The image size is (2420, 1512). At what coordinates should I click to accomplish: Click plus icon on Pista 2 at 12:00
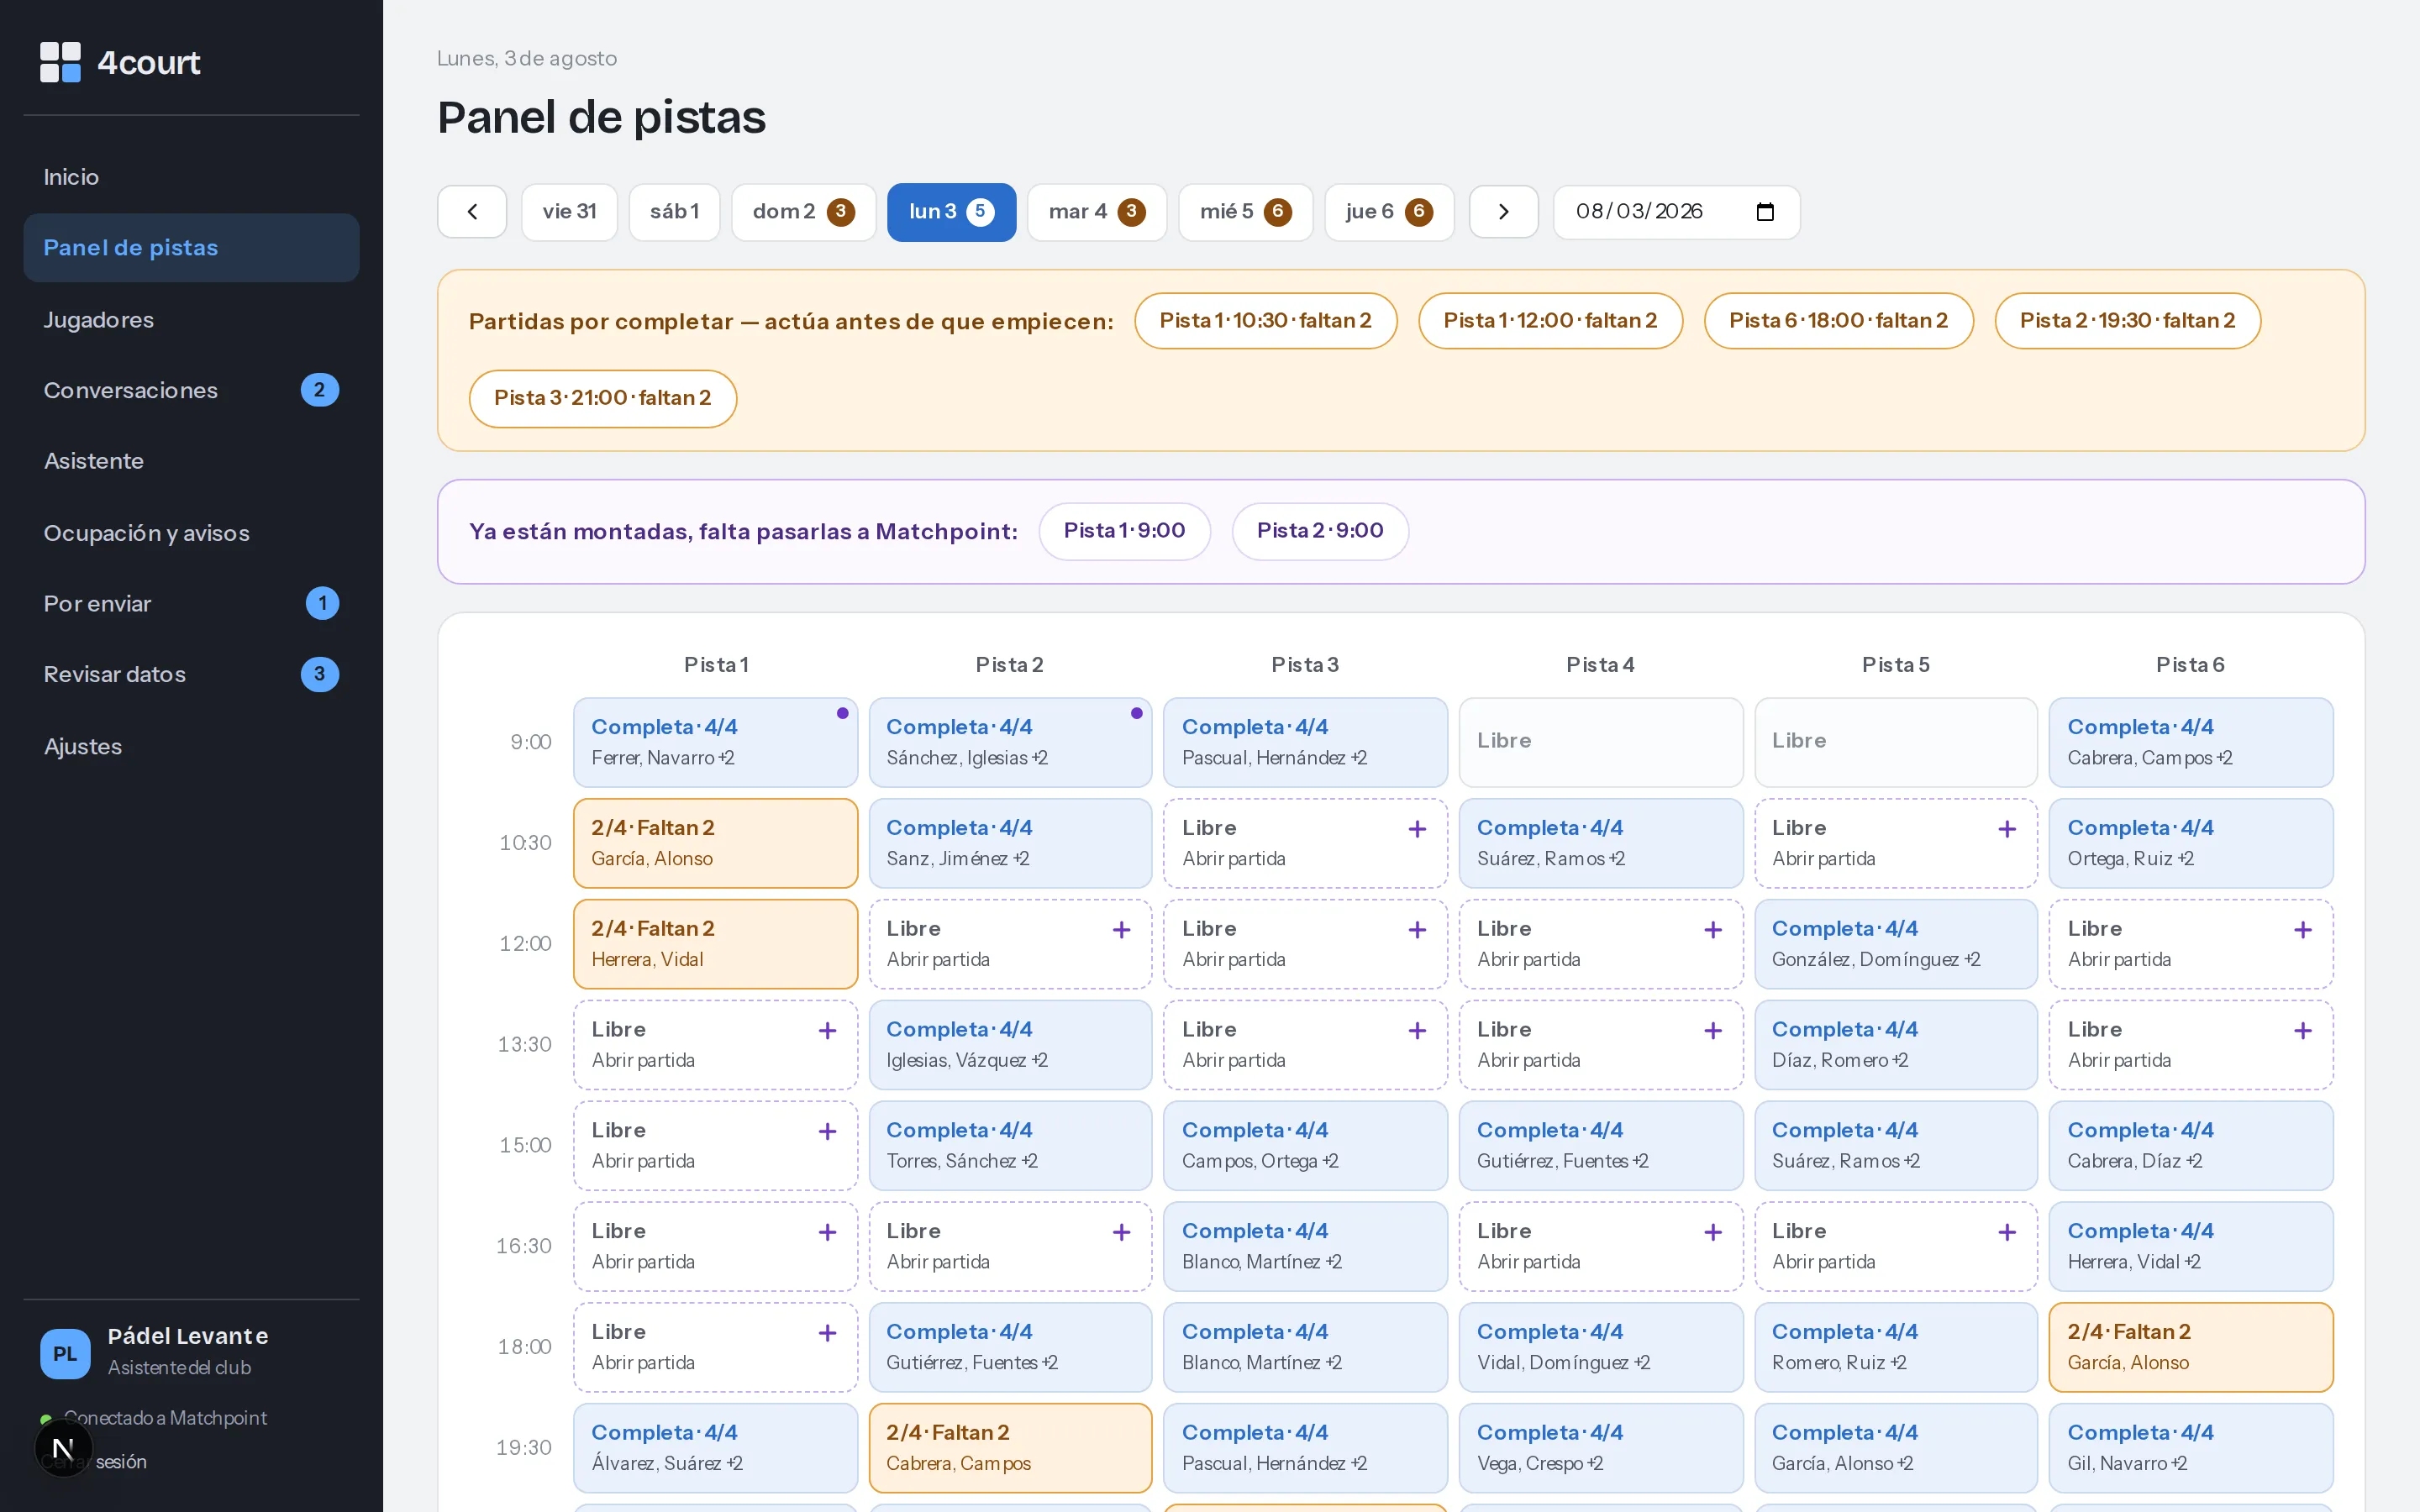coord(1122,930)
